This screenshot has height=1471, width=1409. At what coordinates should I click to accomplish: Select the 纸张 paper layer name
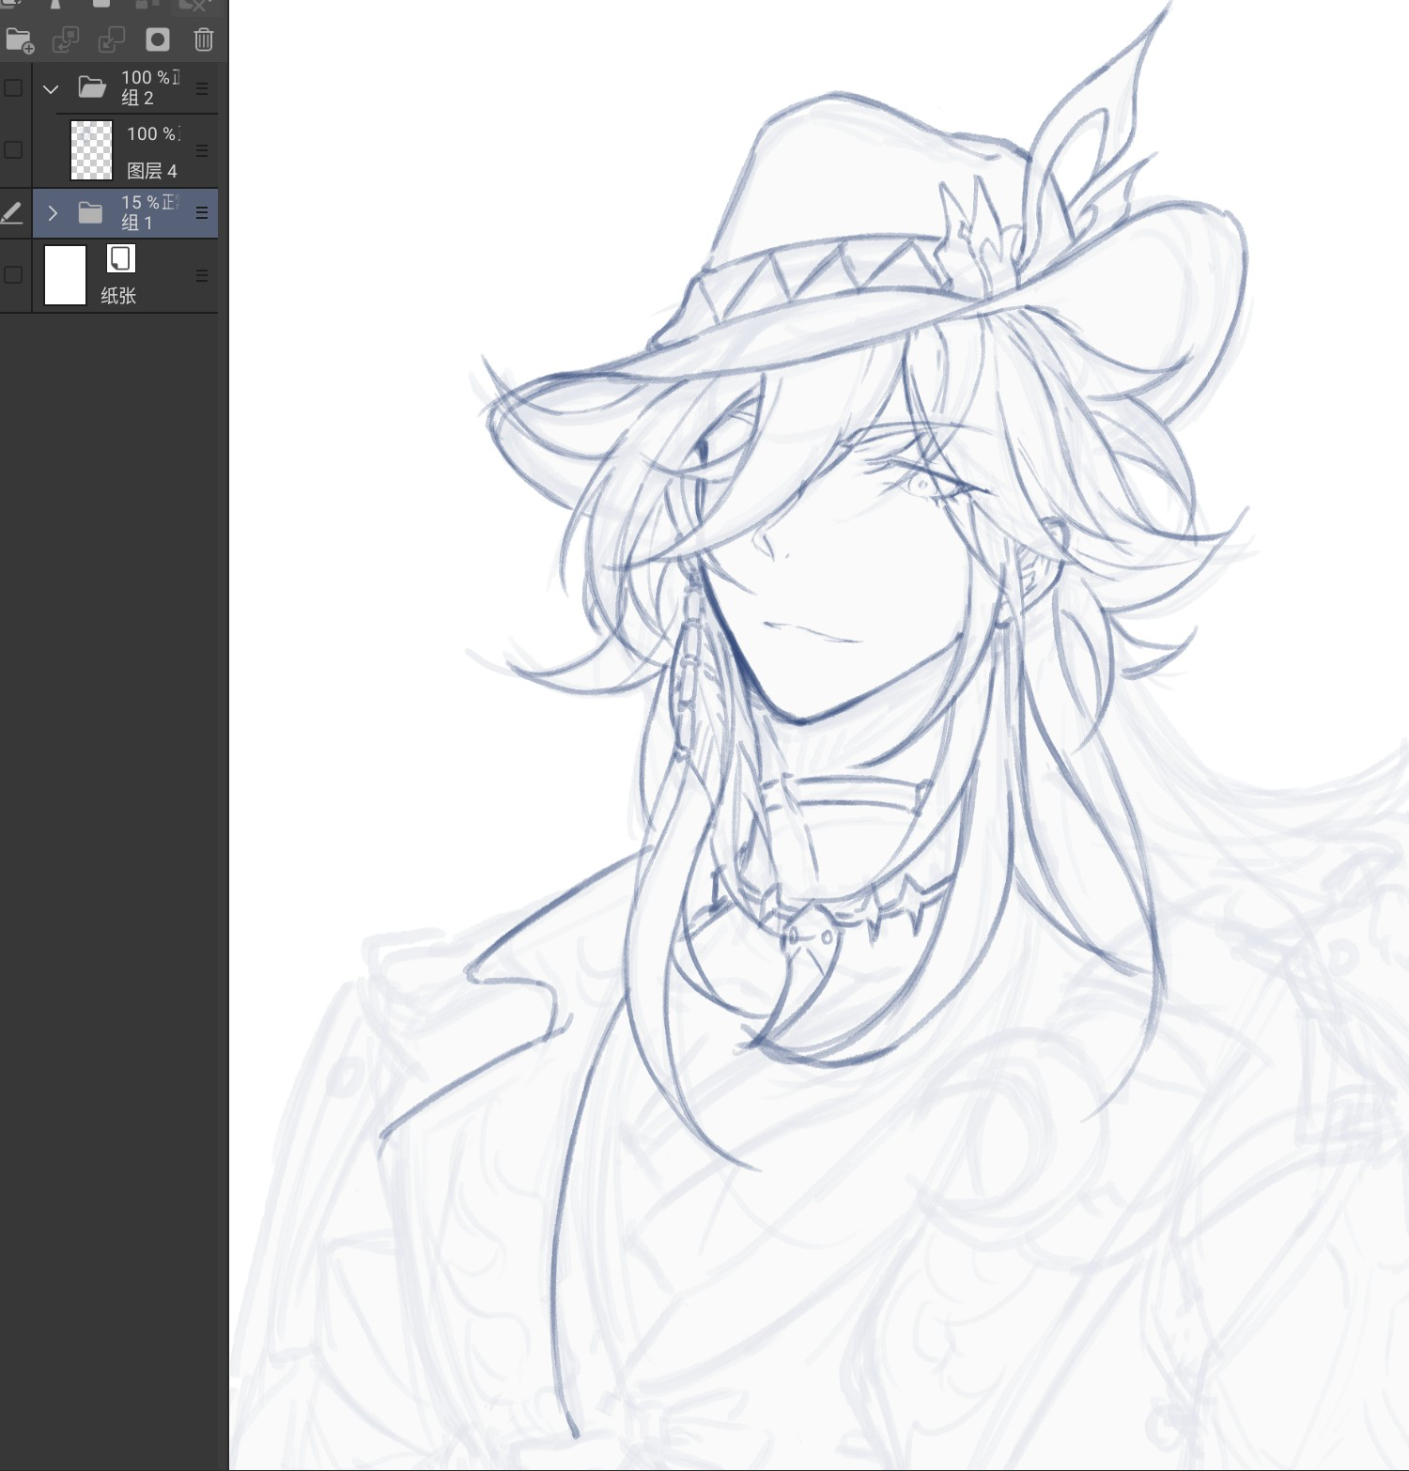118,296
